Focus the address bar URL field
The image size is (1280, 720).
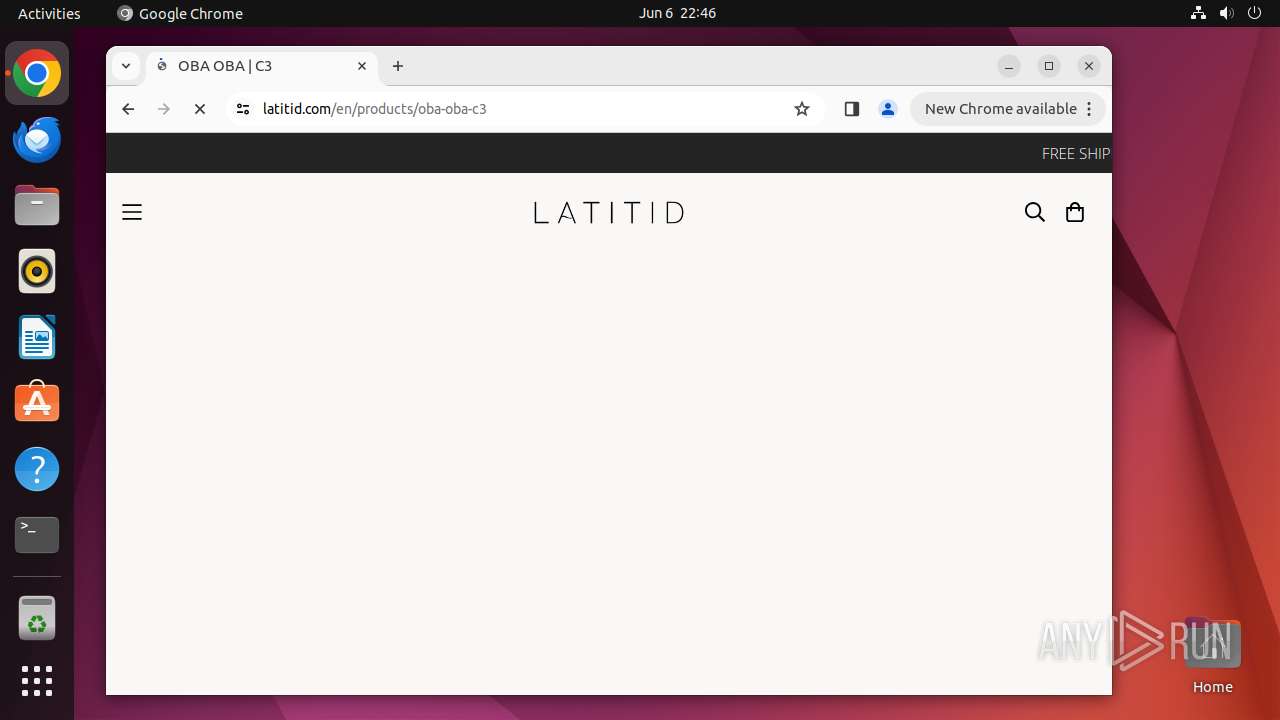(x=520, y=109)
